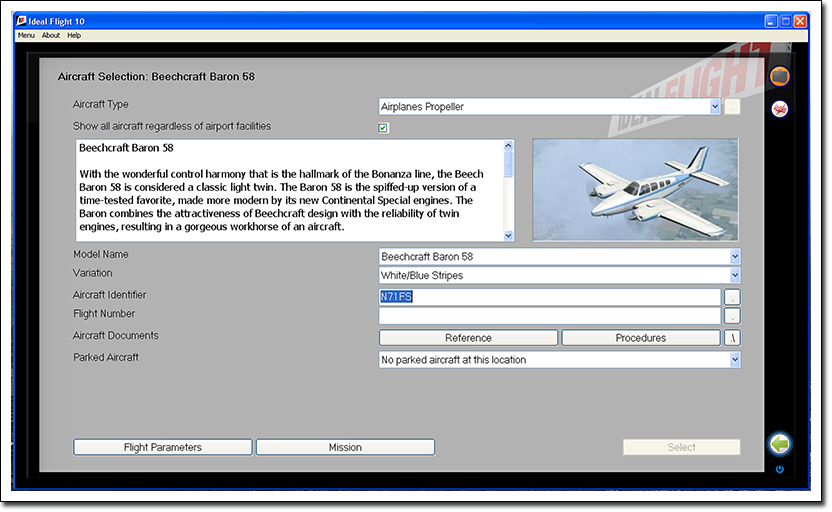Viewport: 832px width, 512px height.
Task: Click the empty Flight Number field
Action: click(x=550, y=316)
